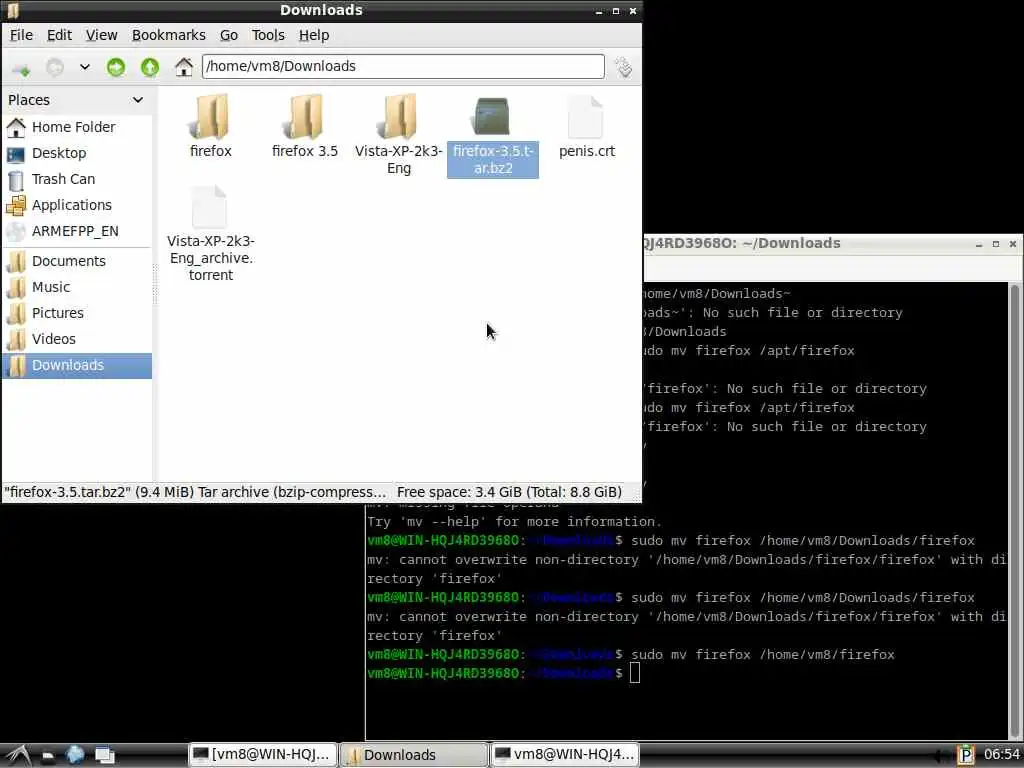The image size is (1024, 768).
Task: Go up one directory level
Action: pyautogui.click(x=150, y=67)
